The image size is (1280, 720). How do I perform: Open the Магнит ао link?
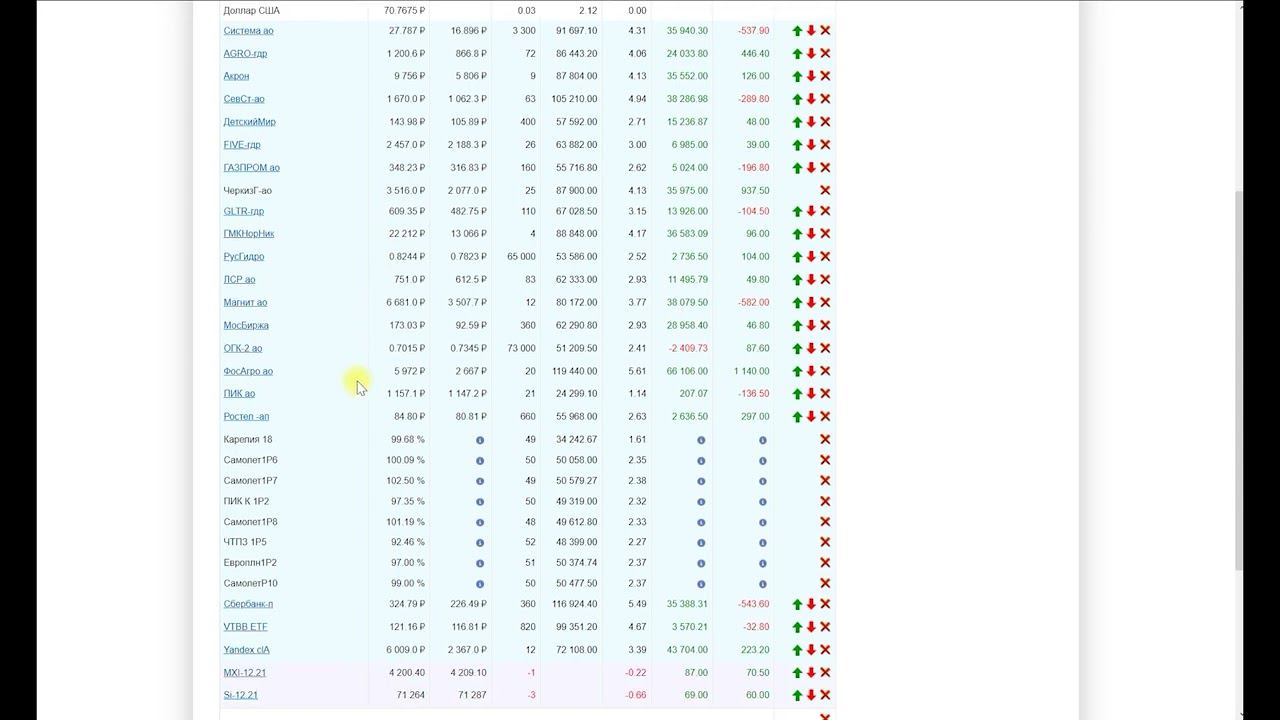point(245,303)
